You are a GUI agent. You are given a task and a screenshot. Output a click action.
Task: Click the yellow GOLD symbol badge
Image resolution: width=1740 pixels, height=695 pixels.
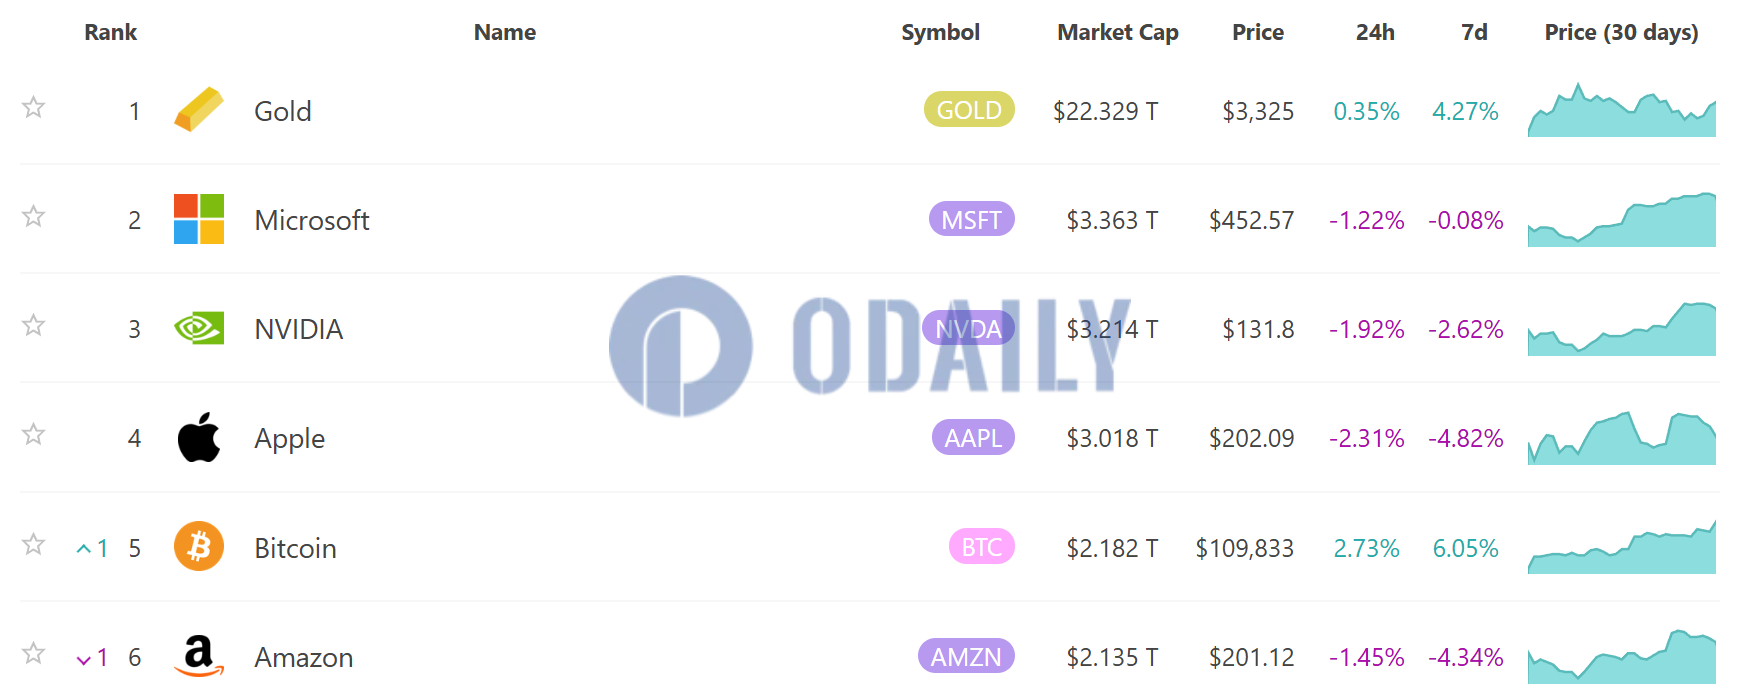pos(968,110)
